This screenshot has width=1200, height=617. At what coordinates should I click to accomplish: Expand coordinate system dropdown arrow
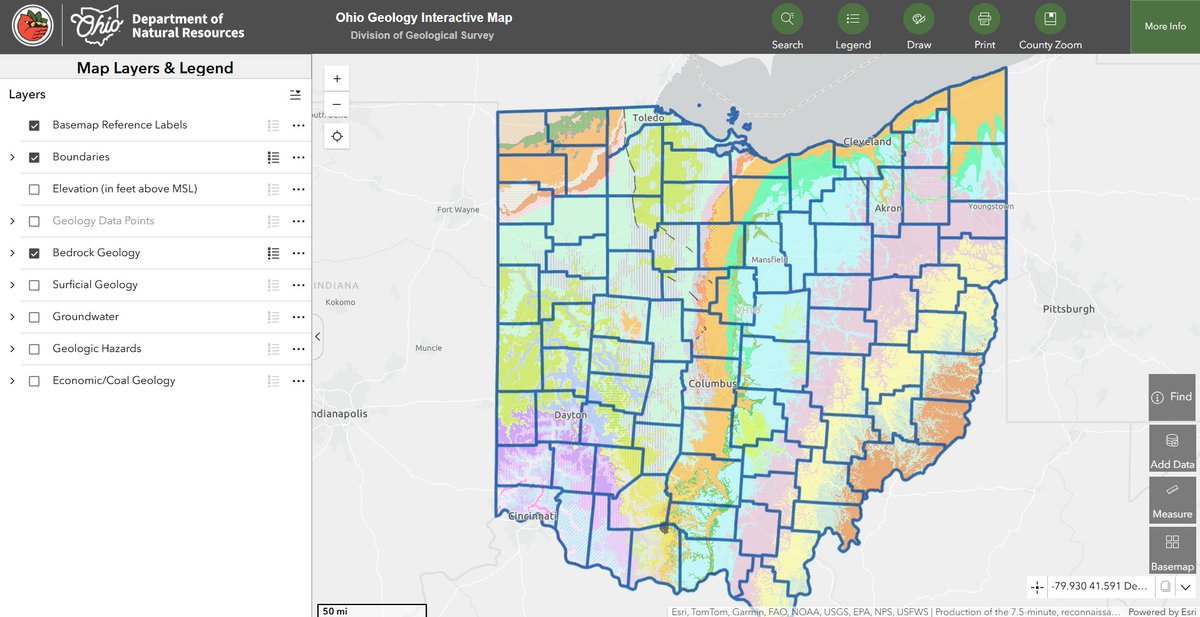(1185, 587)
